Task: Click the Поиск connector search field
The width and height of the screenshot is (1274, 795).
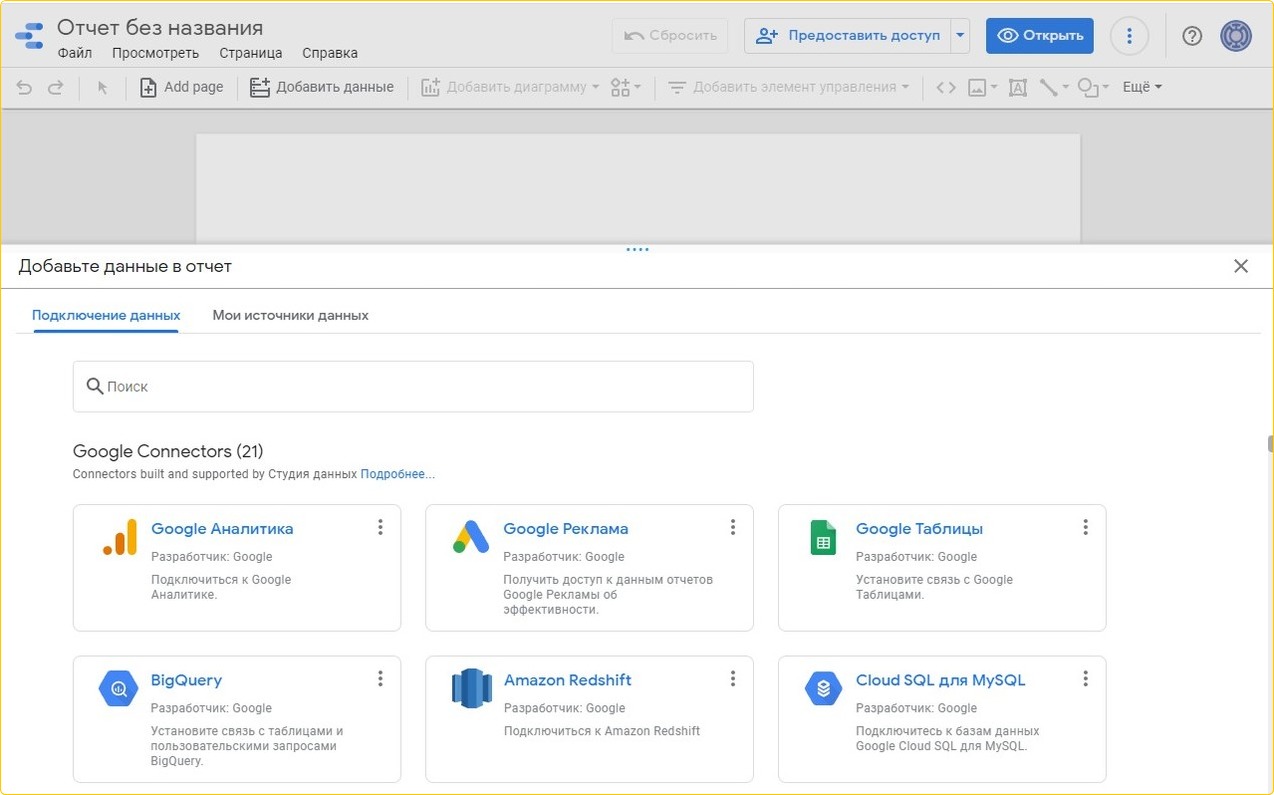Action: point(412,386)
